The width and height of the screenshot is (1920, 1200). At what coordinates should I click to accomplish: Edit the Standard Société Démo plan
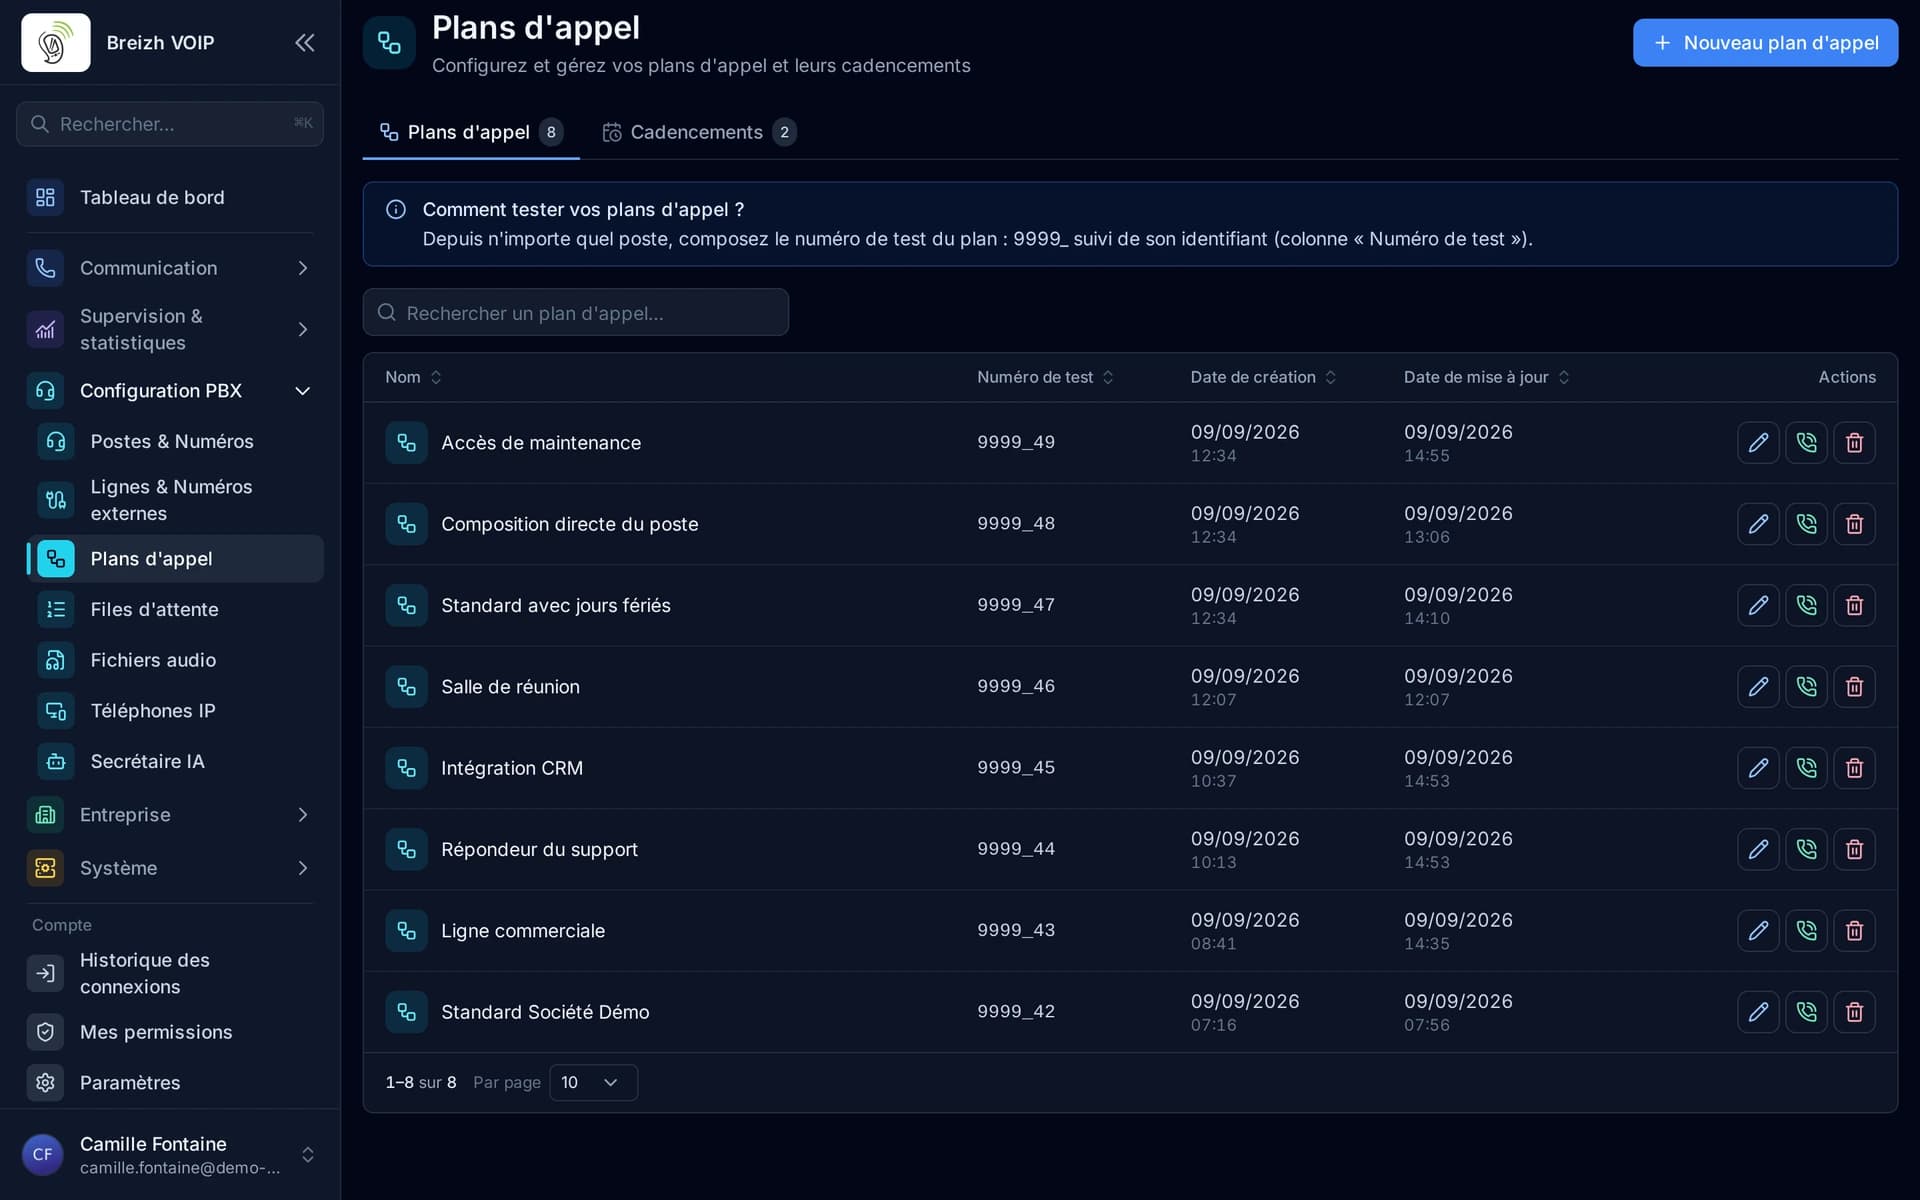pyautogui.click(x=1758, y=1012)
